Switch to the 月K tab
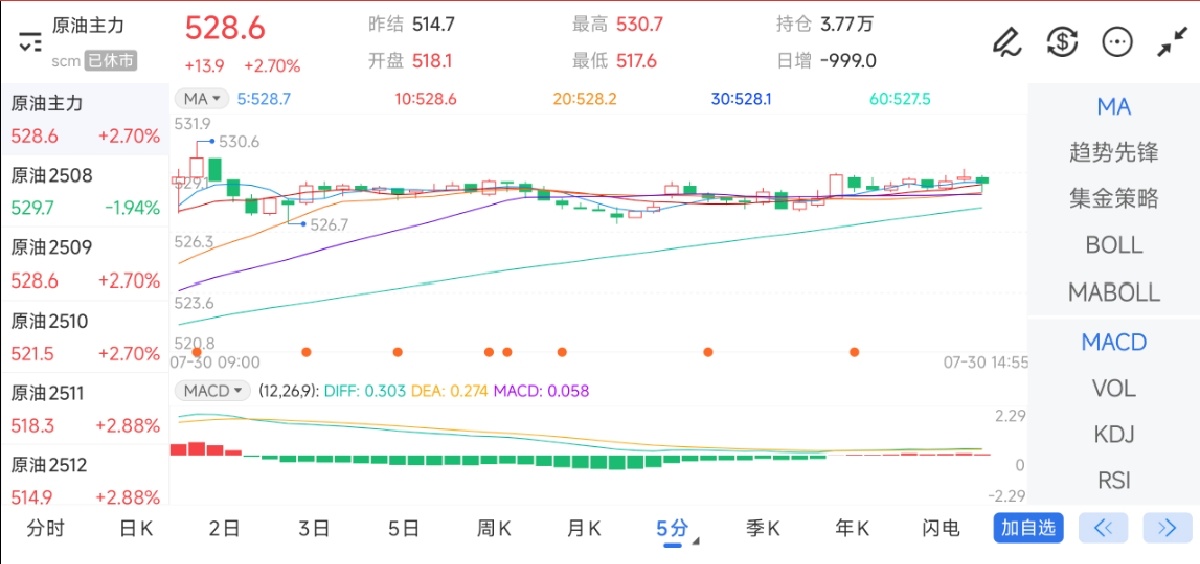The image size is (1200, 564). [x=583, y=528]
